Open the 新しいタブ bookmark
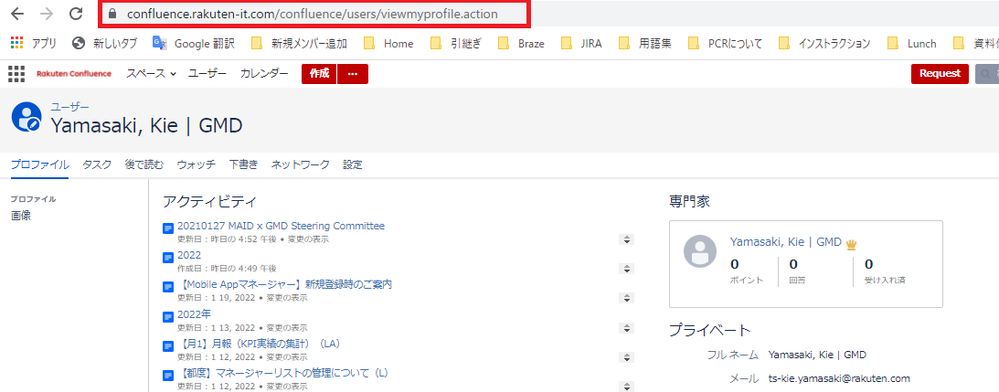The width and height of the screenshot is (999, 392). [x=105, y=43]
